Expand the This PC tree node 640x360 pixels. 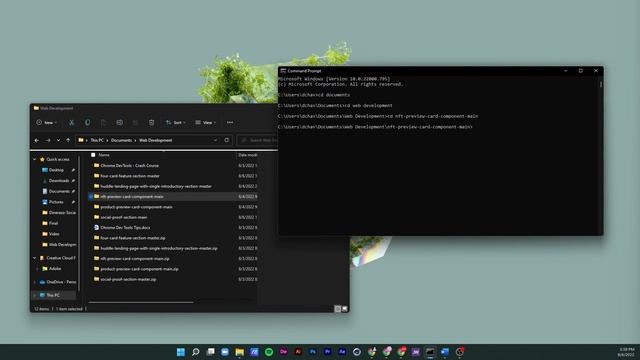click(x=35, y=295)
